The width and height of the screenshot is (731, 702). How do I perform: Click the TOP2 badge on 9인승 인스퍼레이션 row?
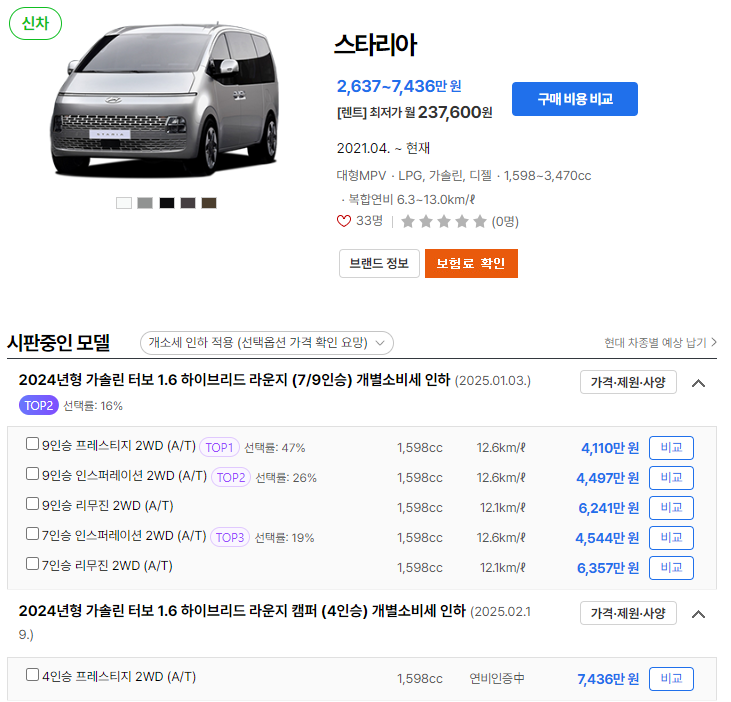(x=231, y=477)
